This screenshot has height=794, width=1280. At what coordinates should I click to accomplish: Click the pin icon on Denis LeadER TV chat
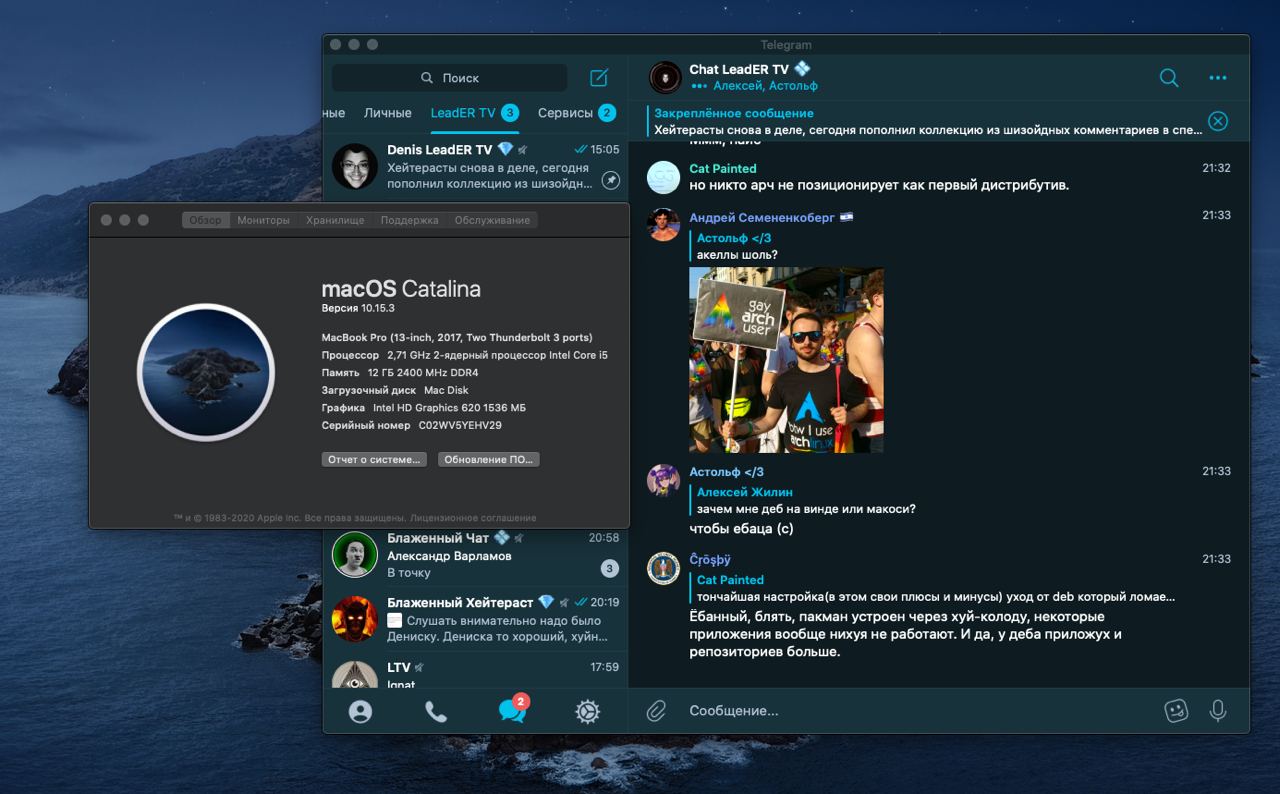pos(610,180)
